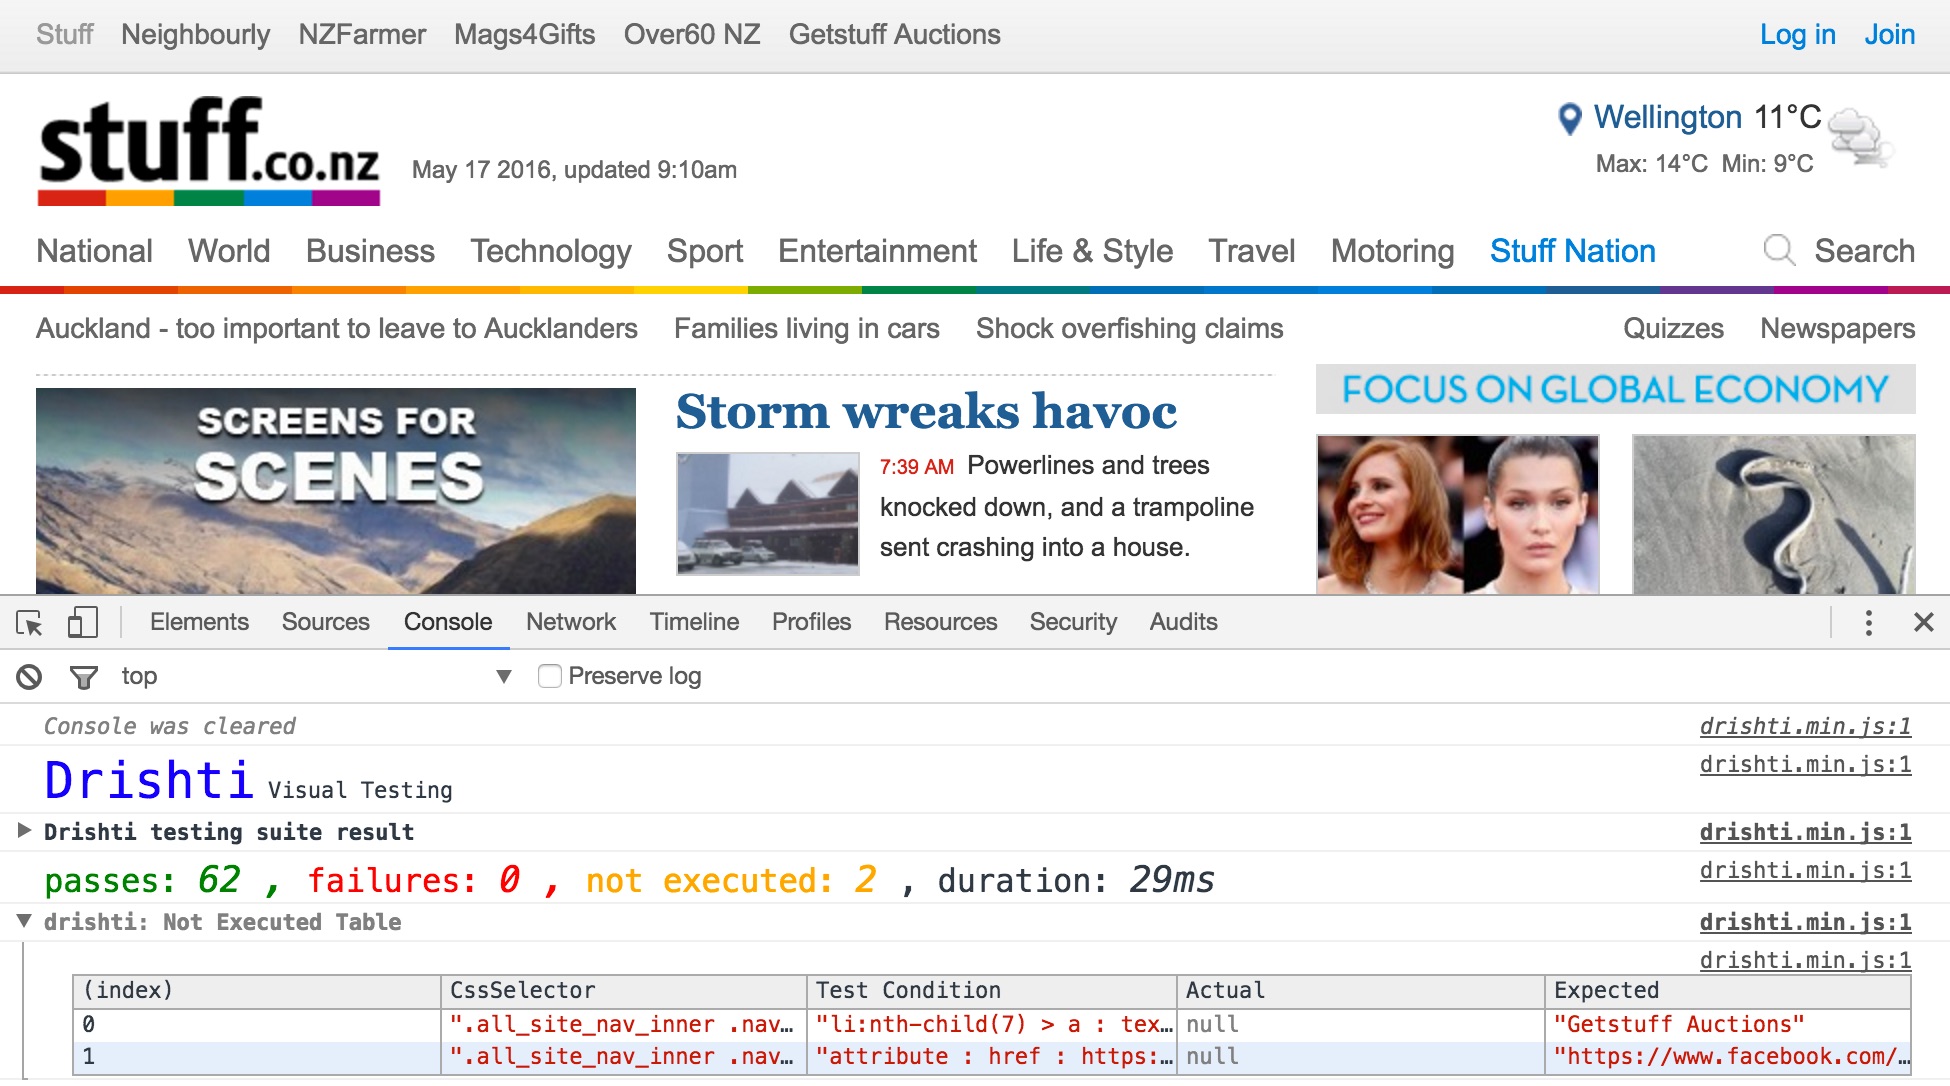Open the Elements tab
Image resolution: width=1950 pixels, height=1086 pixels.
tap(199, 622)
